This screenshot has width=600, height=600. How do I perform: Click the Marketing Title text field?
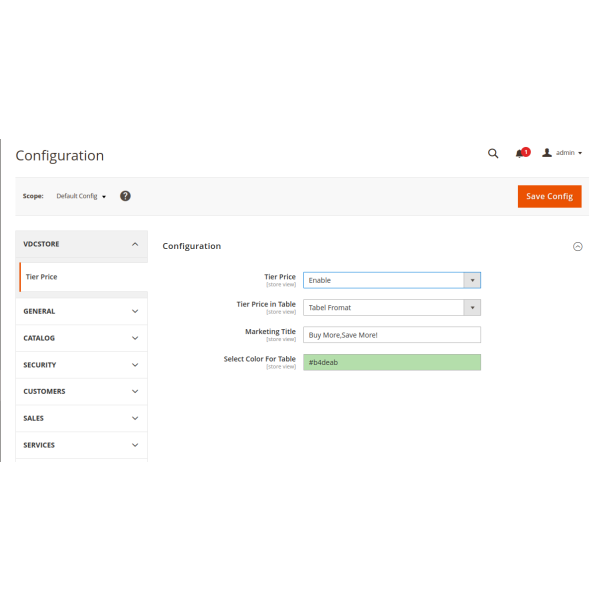point(392,335)
